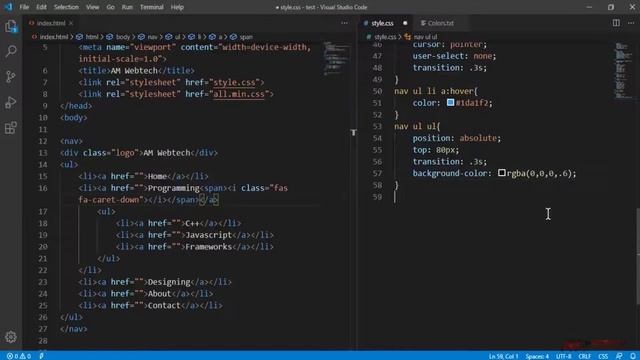Open the Extensions view
The height and width of the screenshot is (360, 640).
[x=11, y=128]
